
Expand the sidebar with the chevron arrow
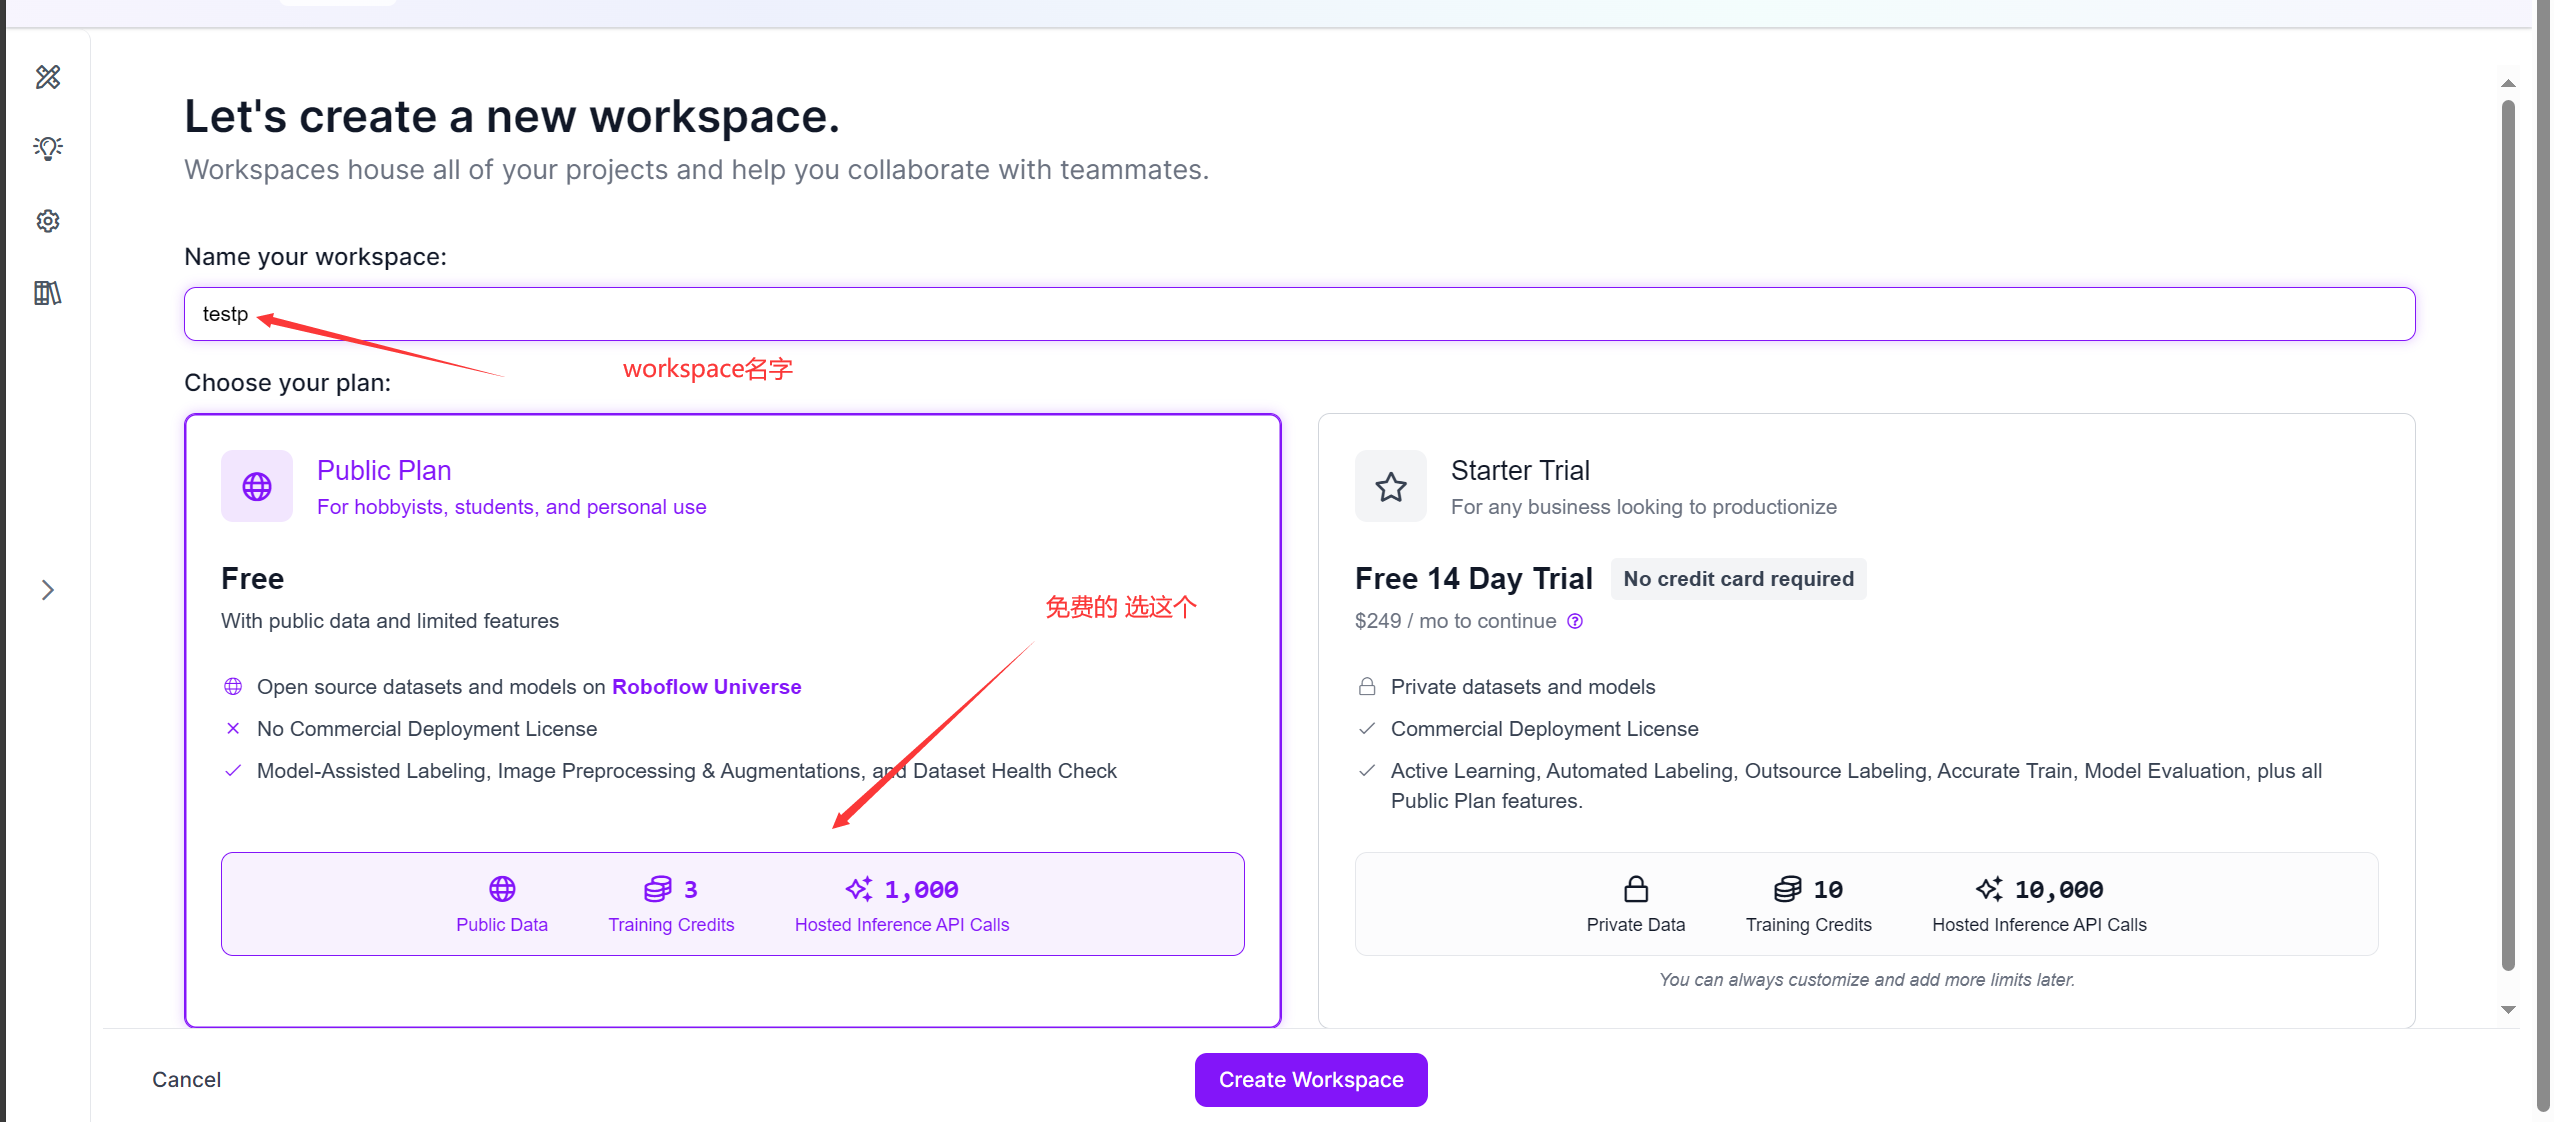click(48, 590)
